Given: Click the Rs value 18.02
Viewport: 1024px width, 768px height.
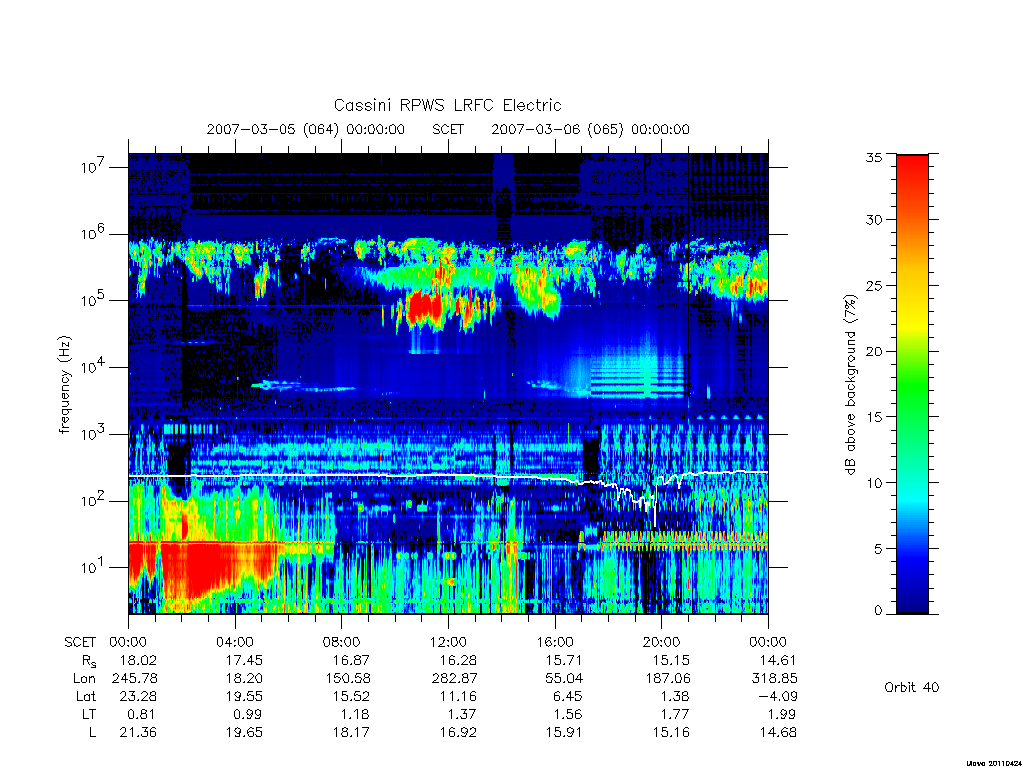Looking at the screenshot, I should 138,660.
